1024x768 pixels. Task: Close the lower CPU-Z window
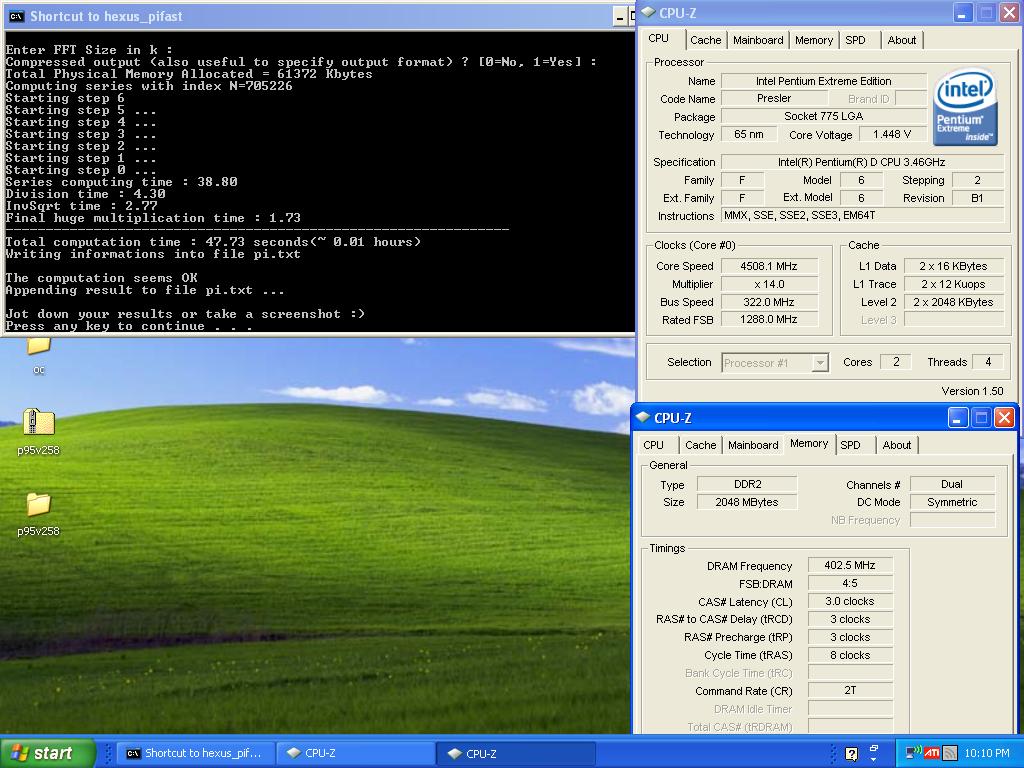(1004, 418)
